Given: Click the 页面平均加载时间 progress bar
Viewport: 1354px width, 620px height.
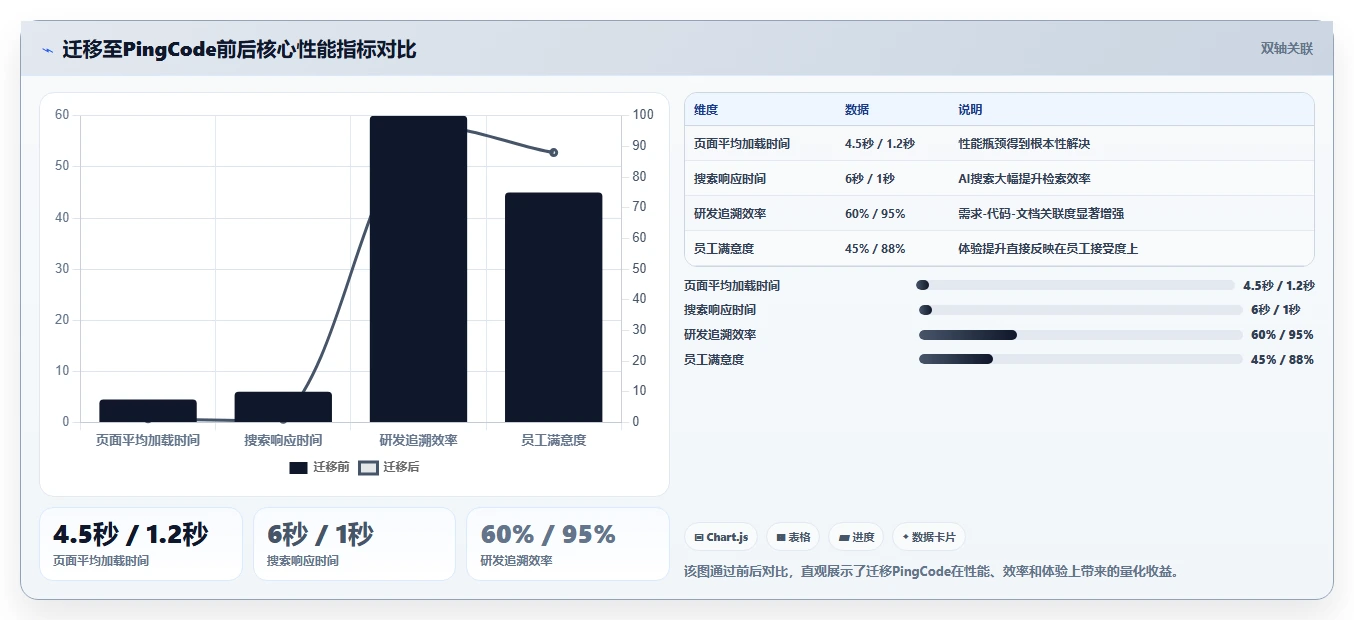Looking at the screenshot, I should pos(1075,285).
